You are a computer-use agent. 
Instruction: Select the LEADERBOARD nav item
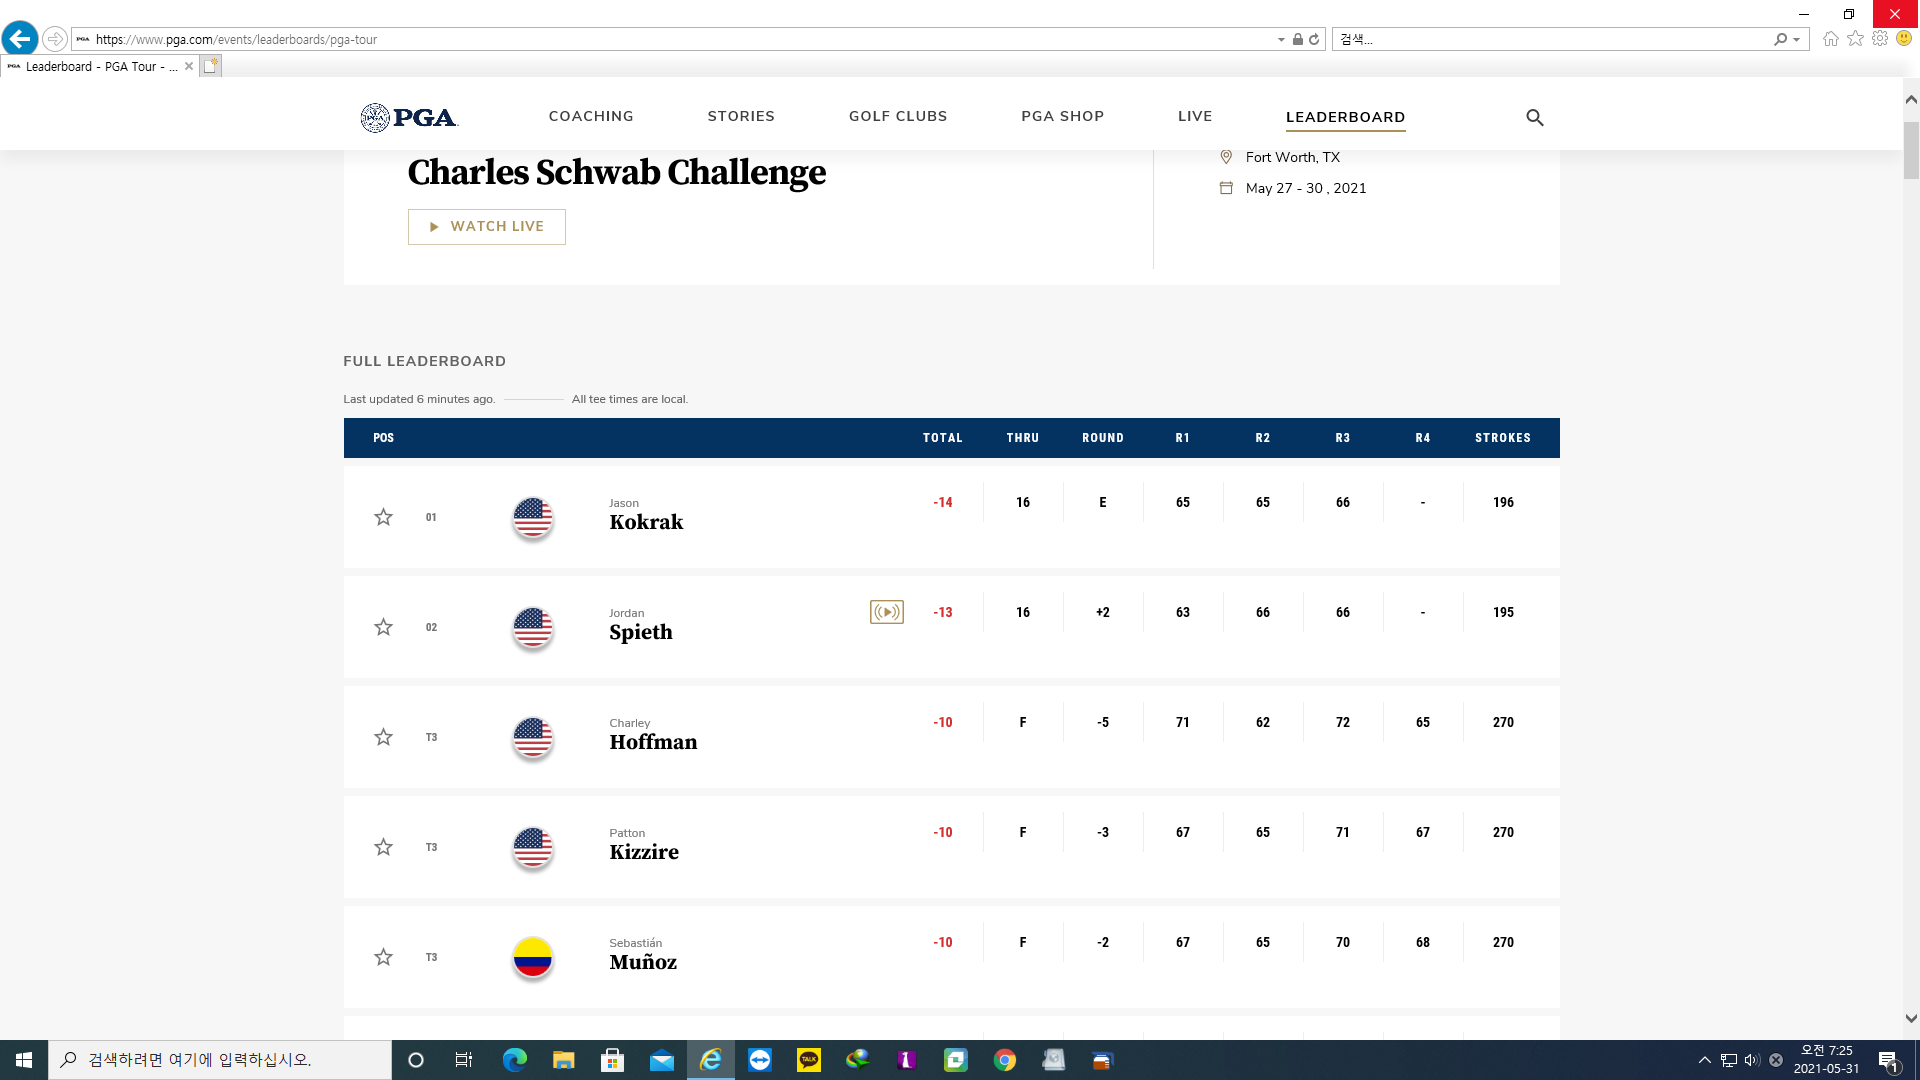[x=1345, y=117]
